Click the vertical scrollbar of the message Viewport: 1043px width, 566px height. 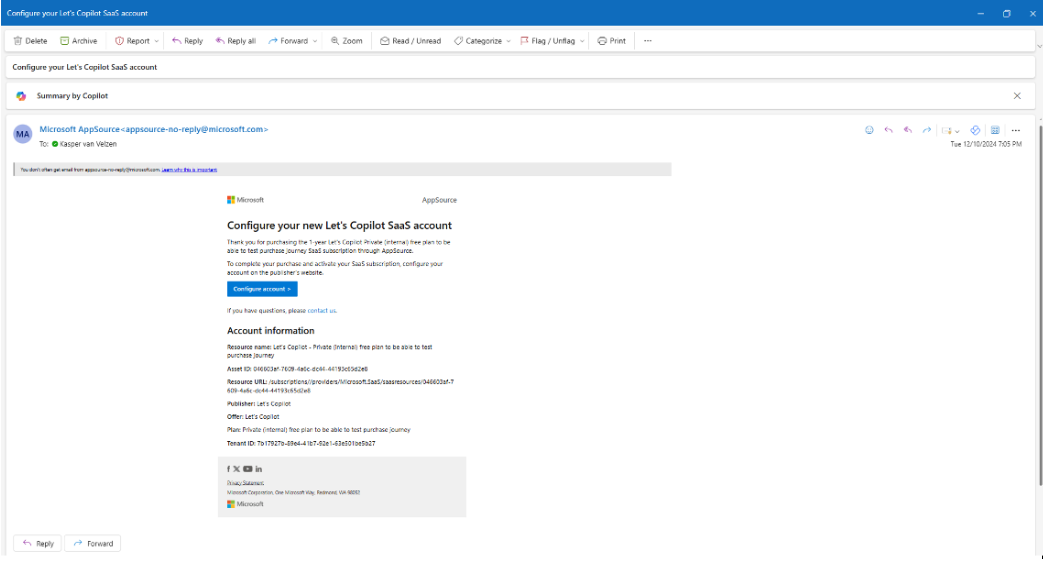(x=1040, y=305)
